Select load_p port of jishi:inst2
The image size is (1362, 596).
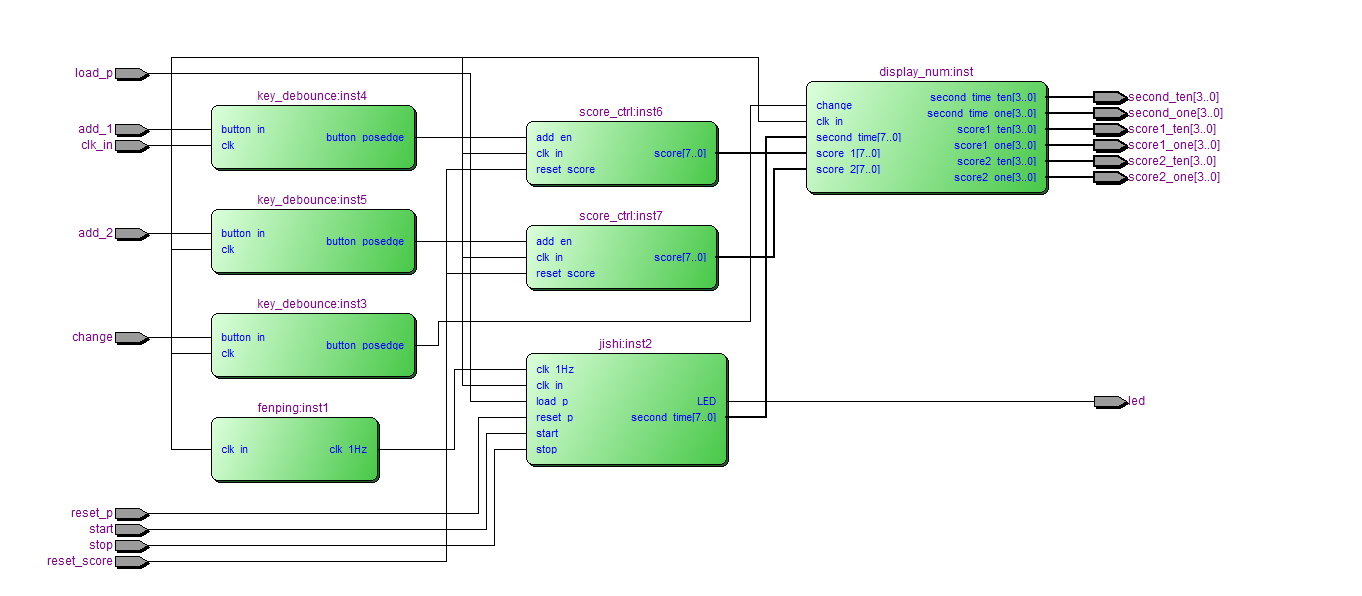[x=552, y=402]
